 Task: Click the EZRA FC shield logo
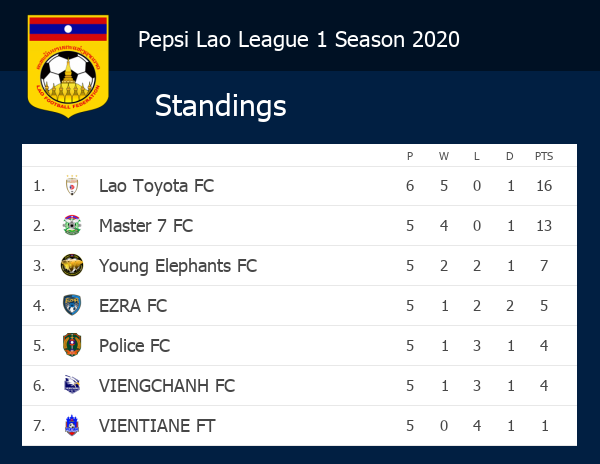[72, 305]
